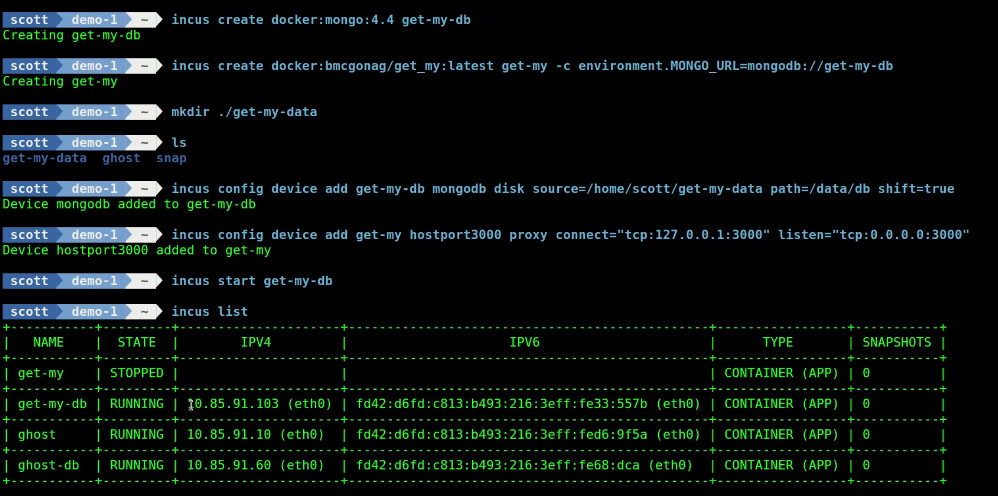Click 'Device mongodb added to get-my-db' output line
The width and height of the screenshot is (998, 496).
coord(129,204)
